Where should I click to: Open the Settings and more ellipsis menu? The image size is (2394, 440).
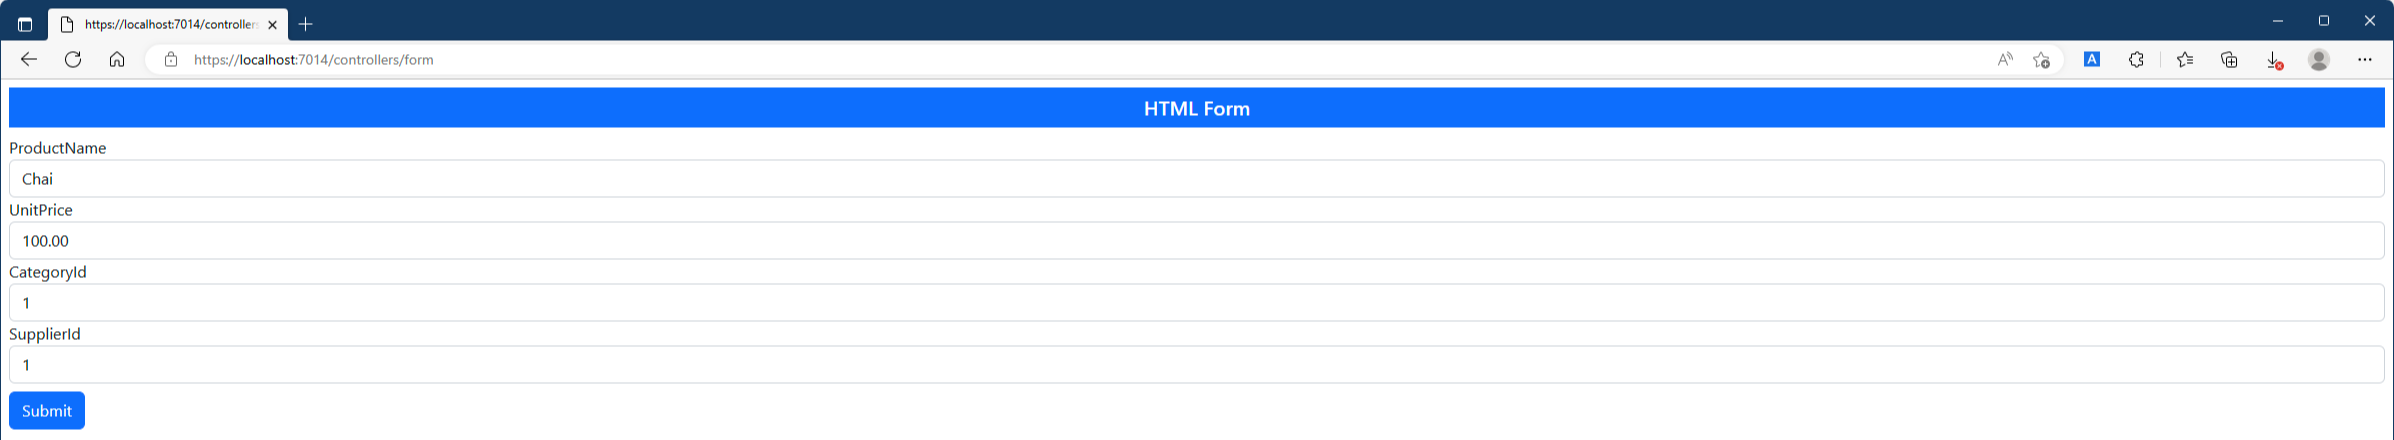pyautogui.click(x=2364, y=60)
